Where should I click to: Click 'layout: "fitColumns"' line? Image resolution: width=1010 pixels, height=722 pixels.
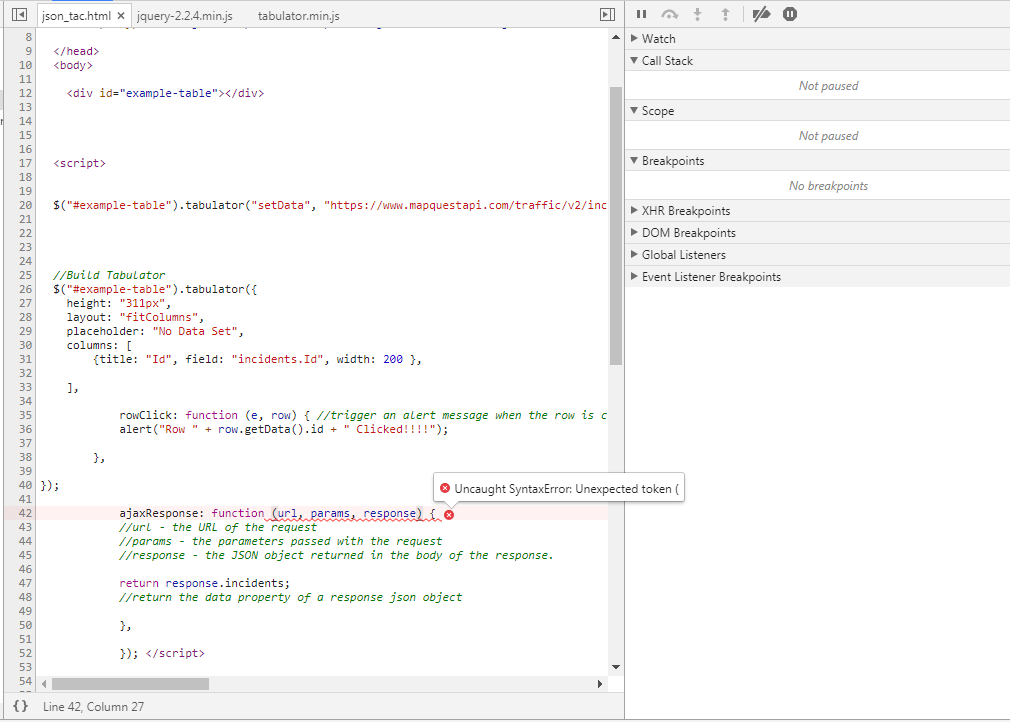[x=135, y=317]
